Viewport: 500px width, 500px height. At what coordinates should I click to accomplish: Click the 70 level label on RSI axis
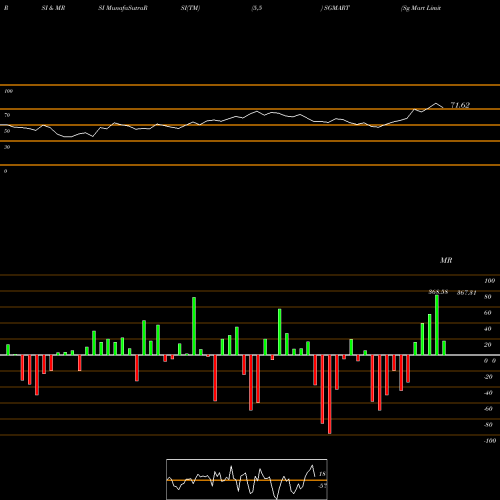[x=7, y=115]
